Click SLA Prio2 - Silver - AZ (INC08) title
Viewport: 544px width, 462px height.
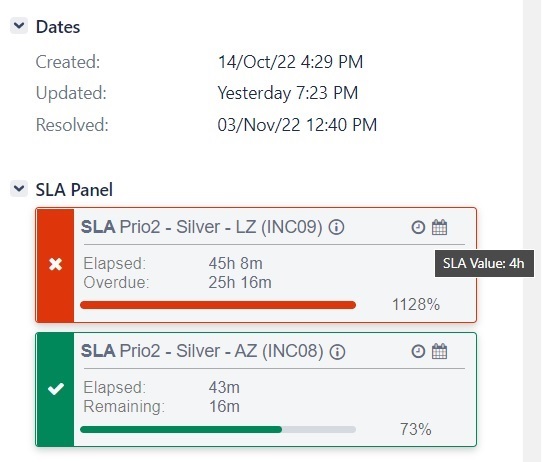tap(202, 351)
